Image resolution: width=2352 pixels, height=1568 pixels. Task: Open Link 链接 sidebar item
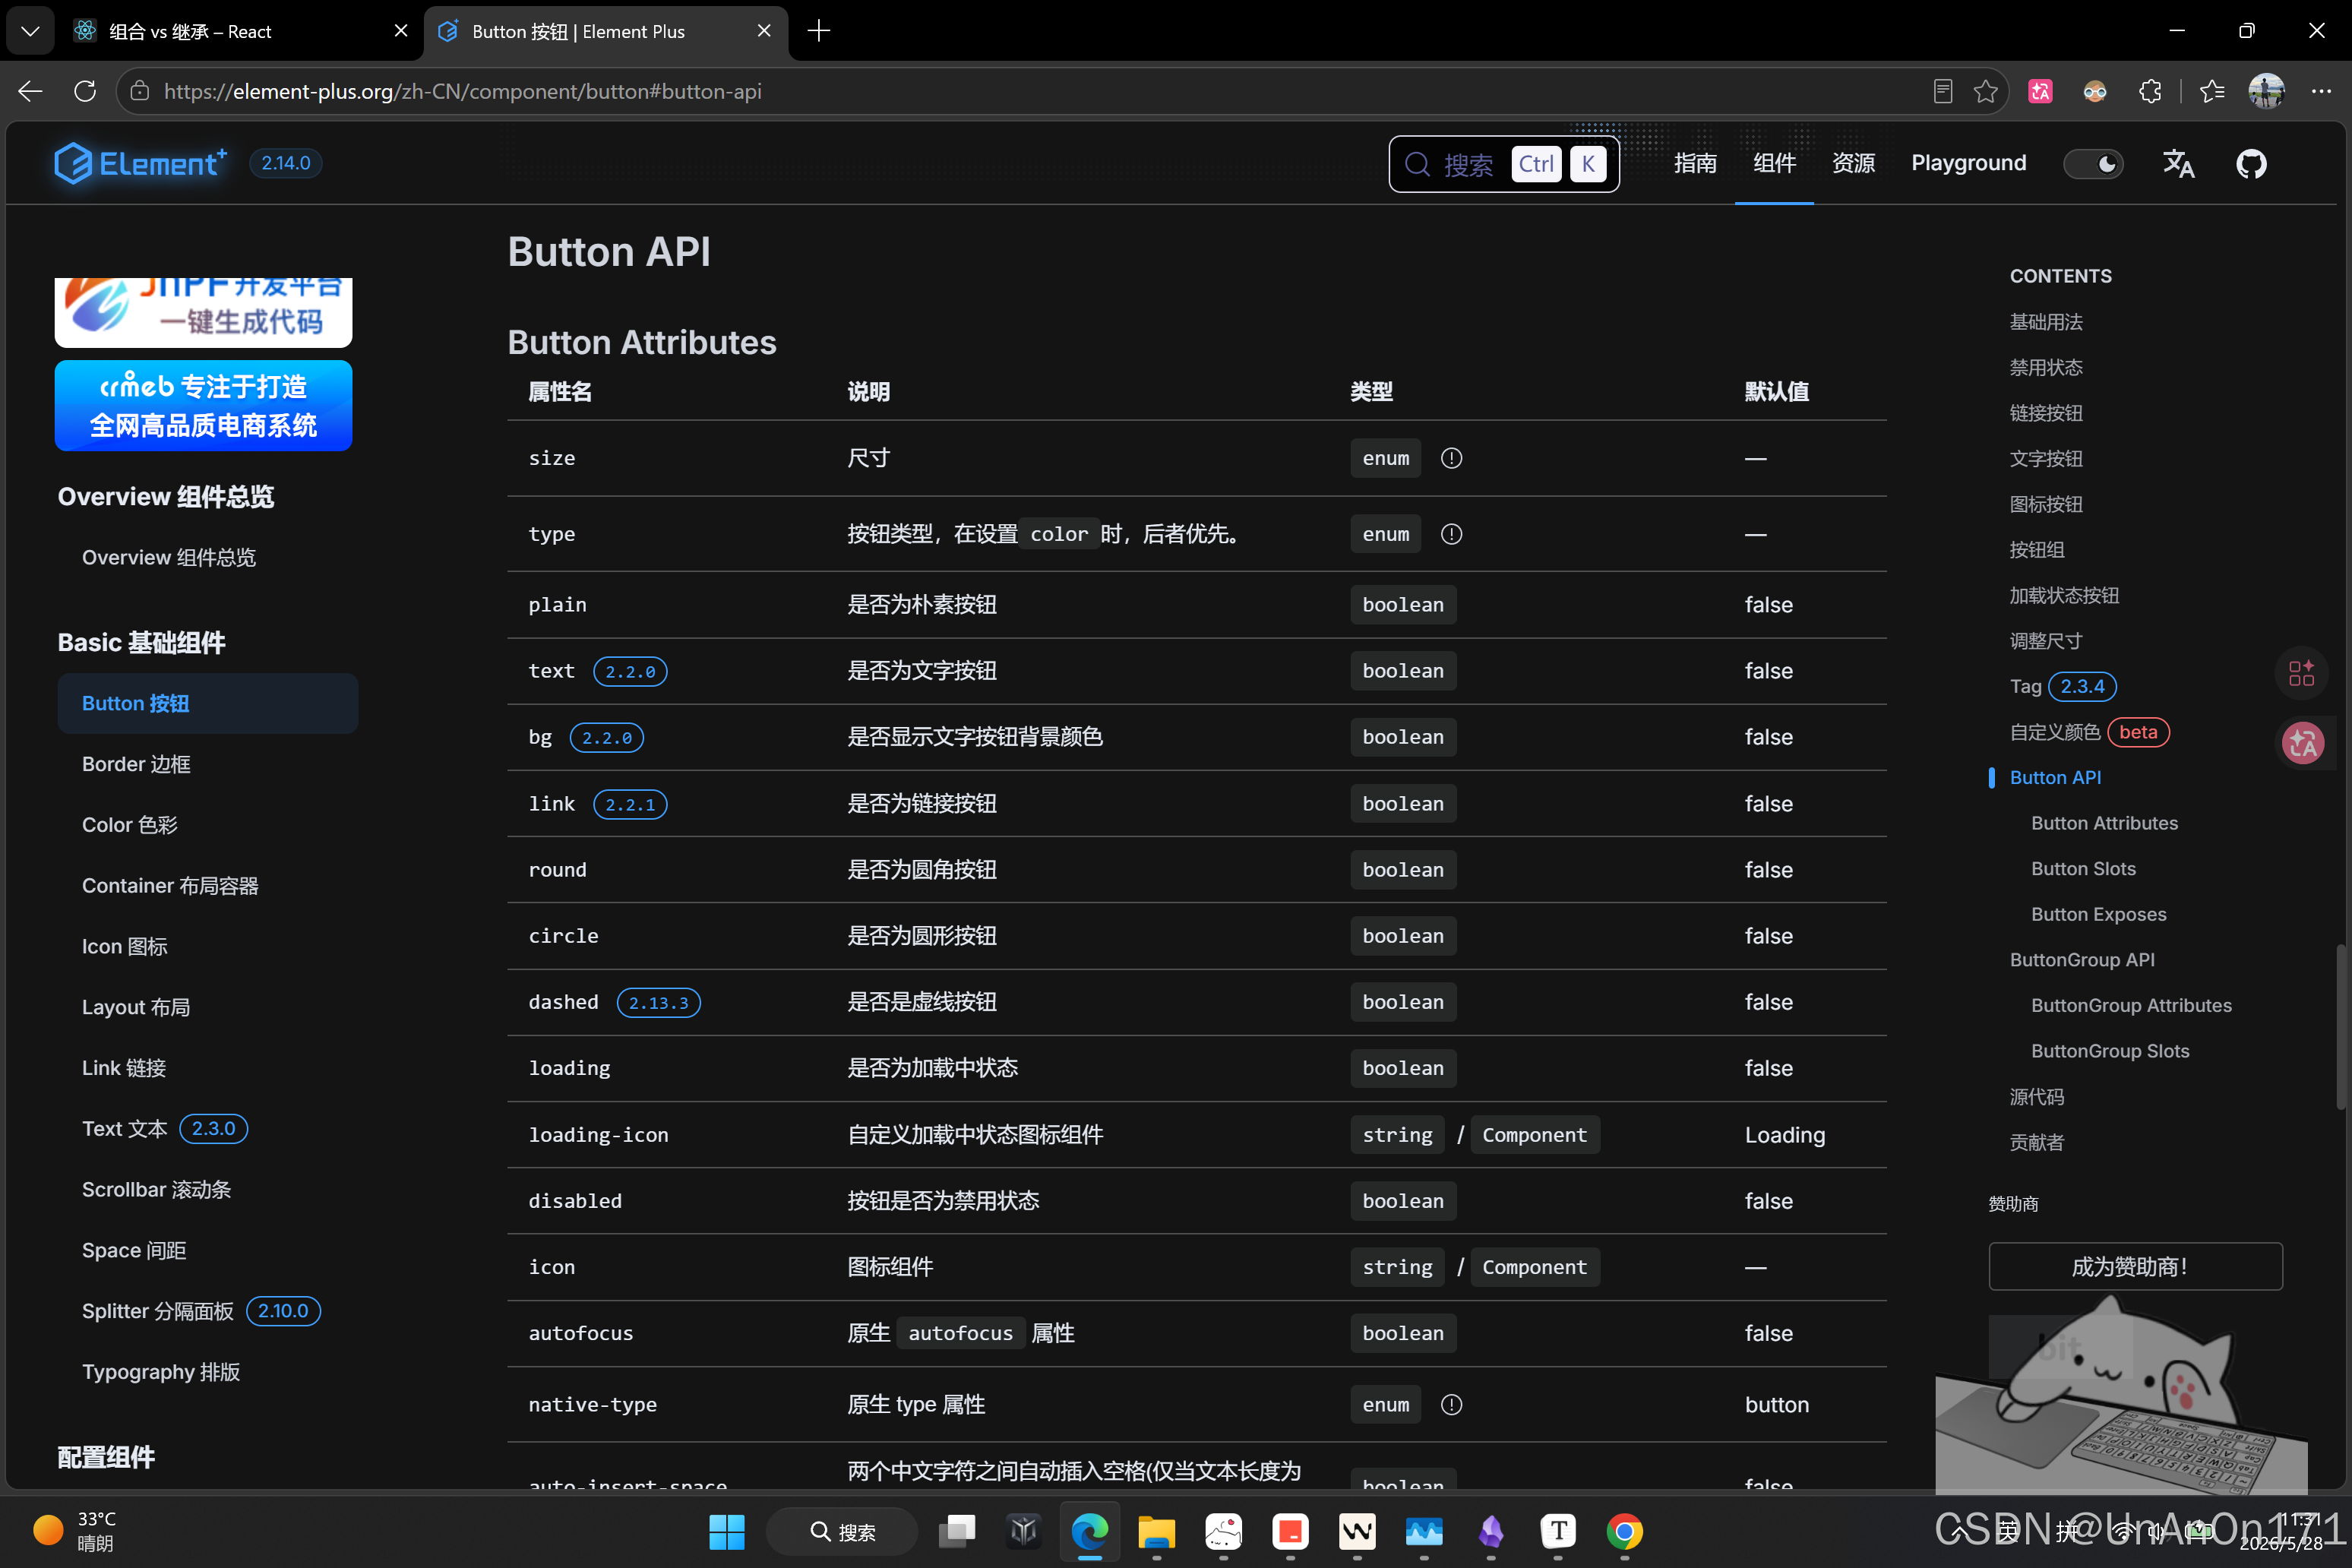pyautogui.click(x=124, y=1068)
